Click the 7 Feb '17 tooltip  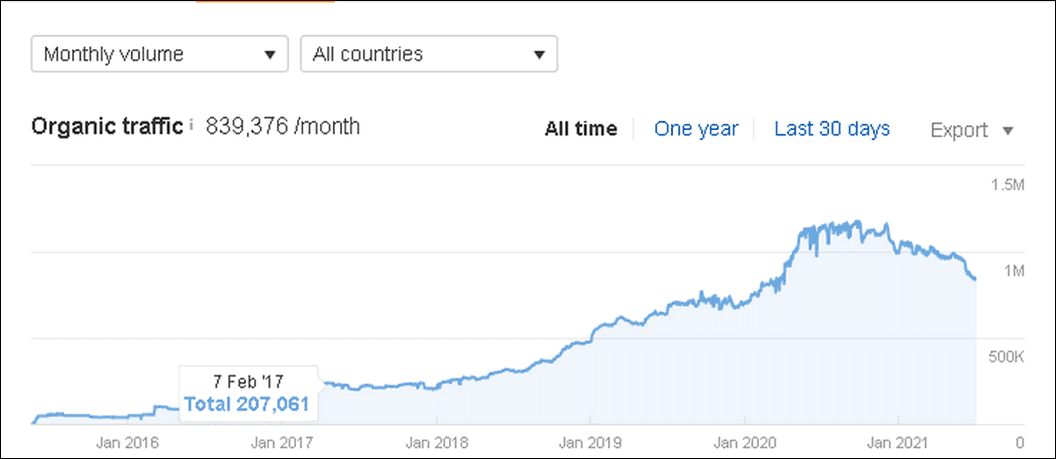246,382
